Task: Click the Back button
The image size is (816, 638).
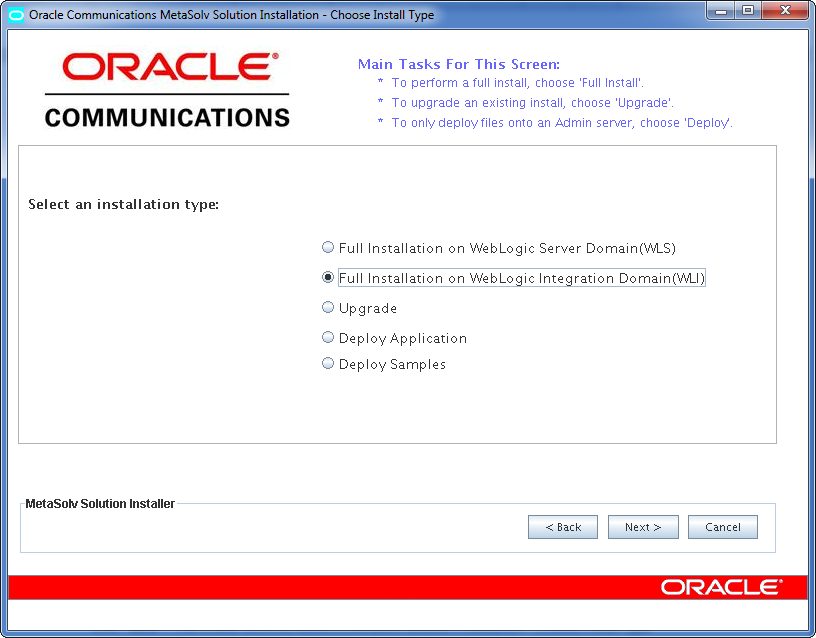Action: click(x=563, y=527)
